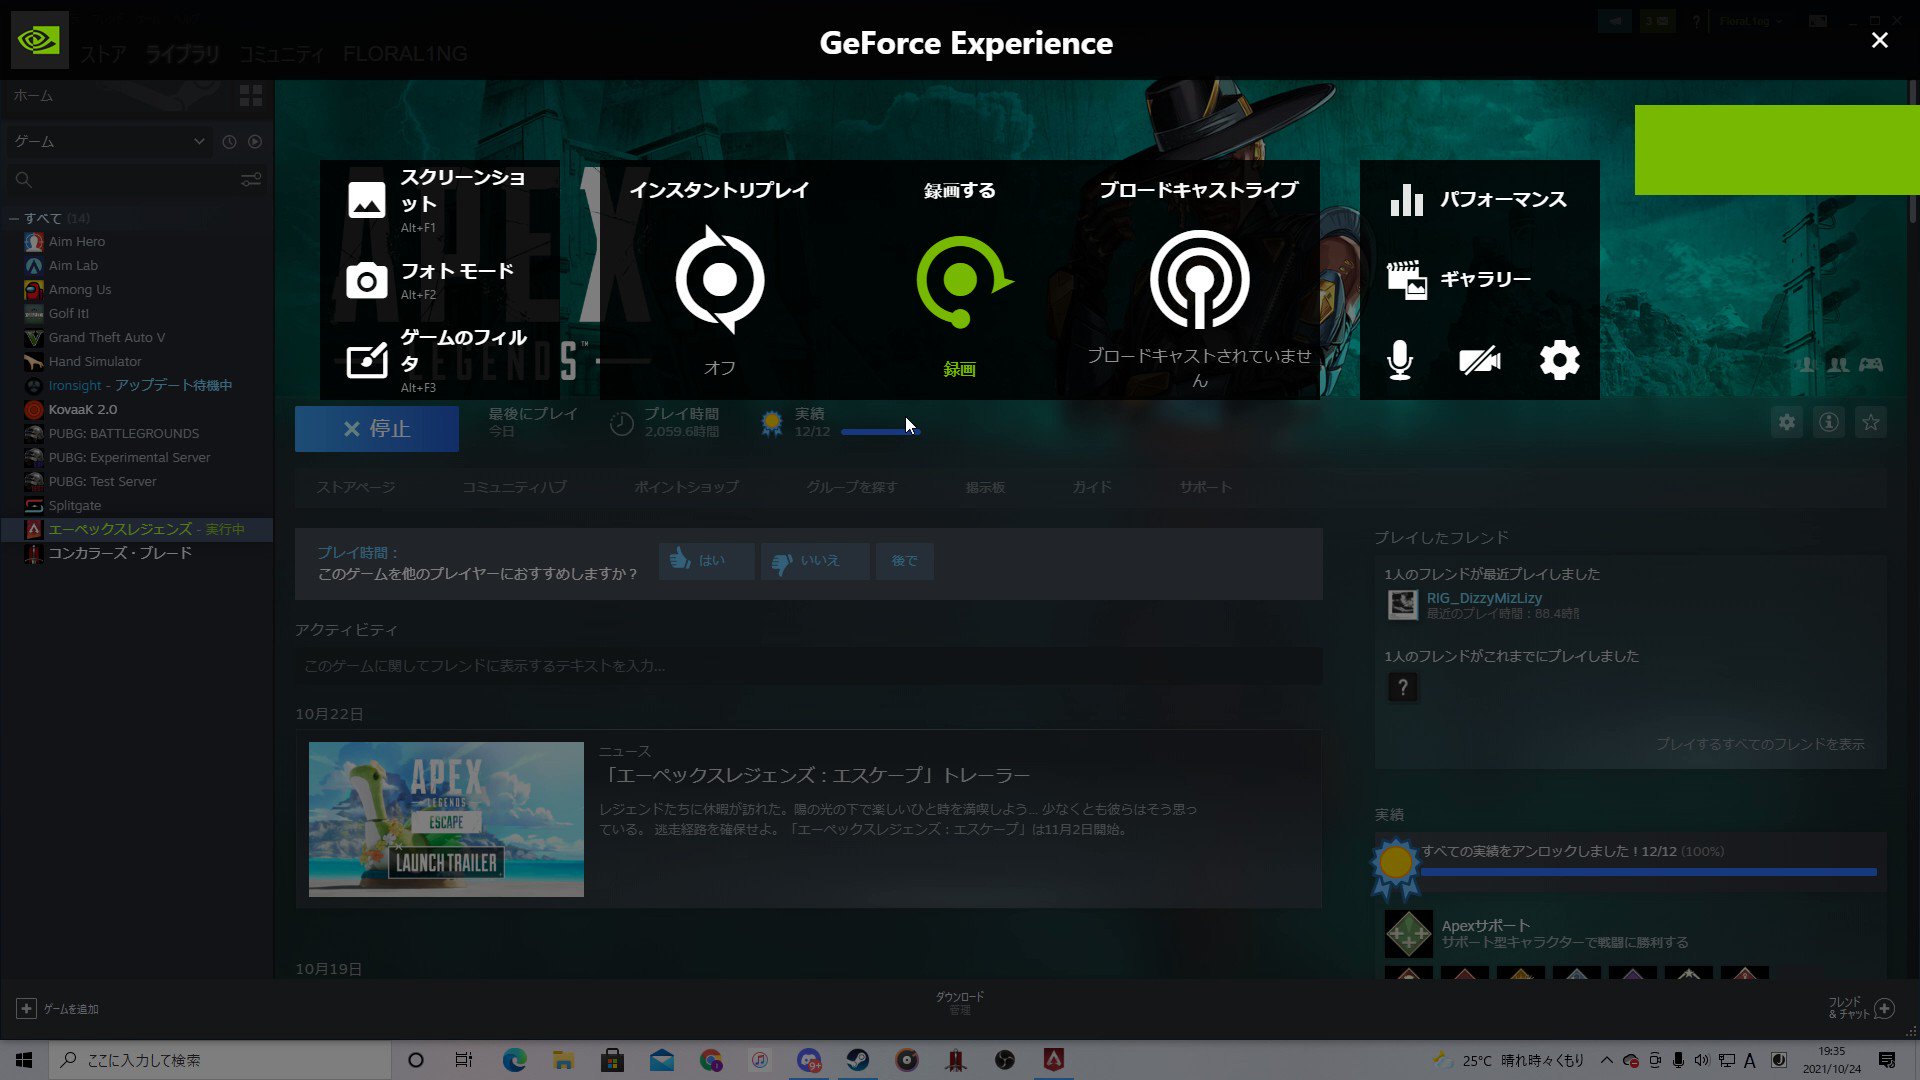Collapse the すべて games category
Screen dimensions: 1920x1080
[14, 218]
